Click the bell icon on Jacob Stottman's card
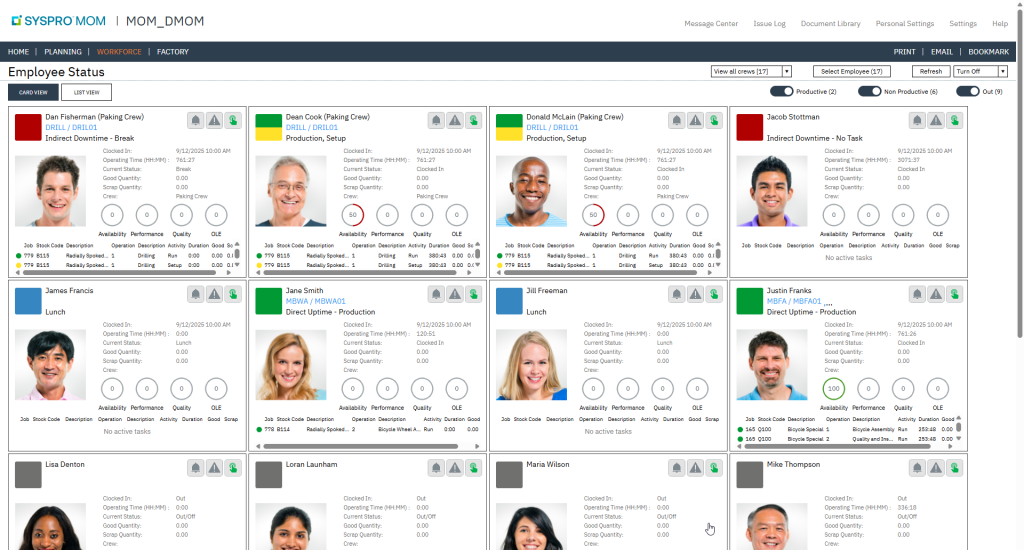Image resolution: width=1024 pixels, height=550 pixels. click(917, 120)
